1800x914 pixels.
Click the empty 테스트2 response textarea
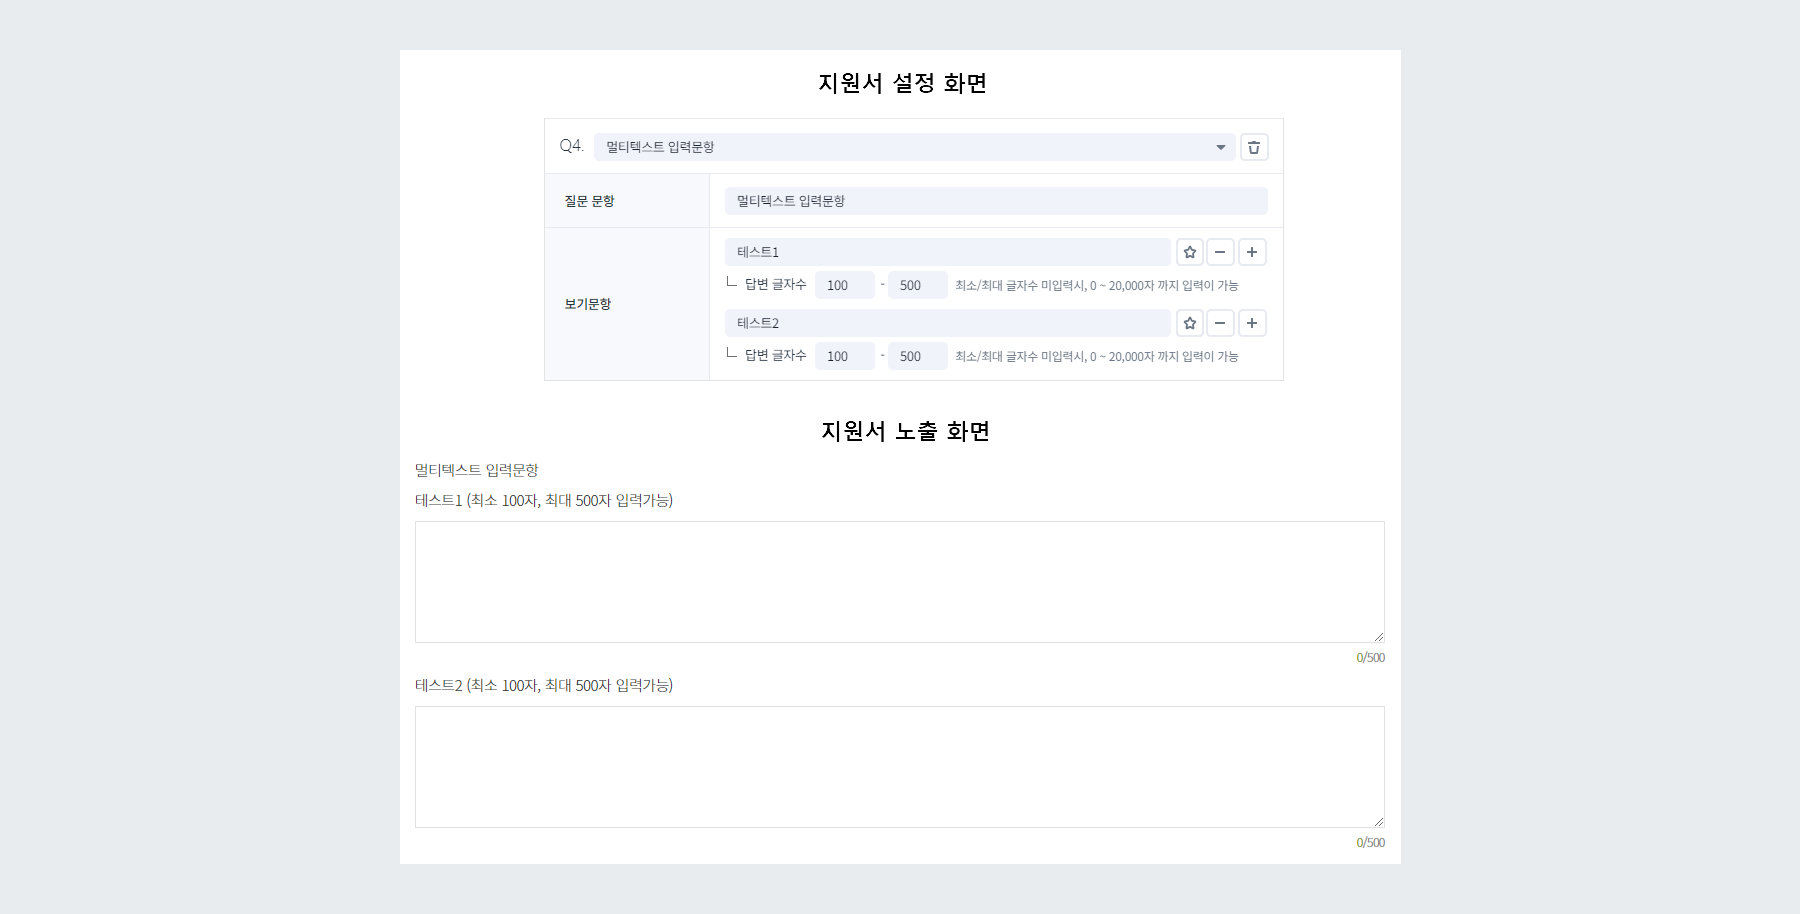pos(899,766)
